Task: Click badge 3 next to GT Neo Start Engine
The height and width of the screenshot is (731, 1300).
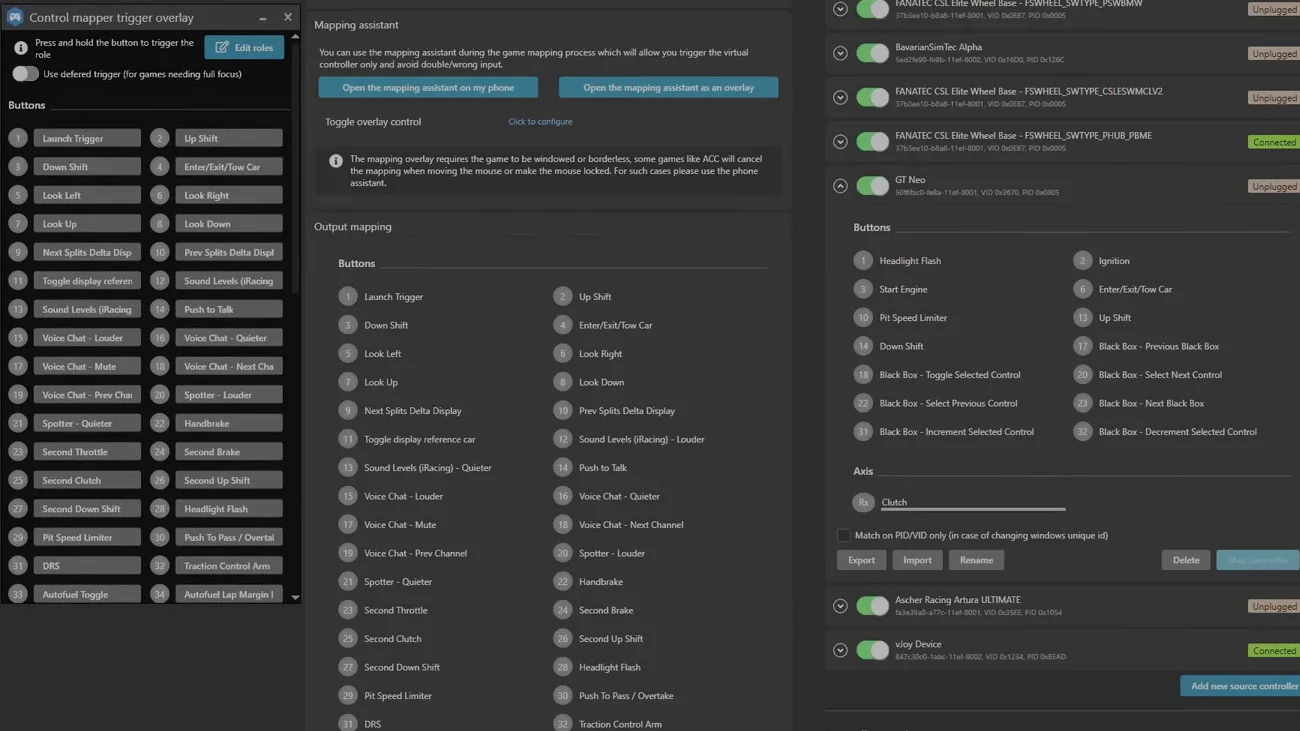Action: pyautogui.click(x=863, y=289)
